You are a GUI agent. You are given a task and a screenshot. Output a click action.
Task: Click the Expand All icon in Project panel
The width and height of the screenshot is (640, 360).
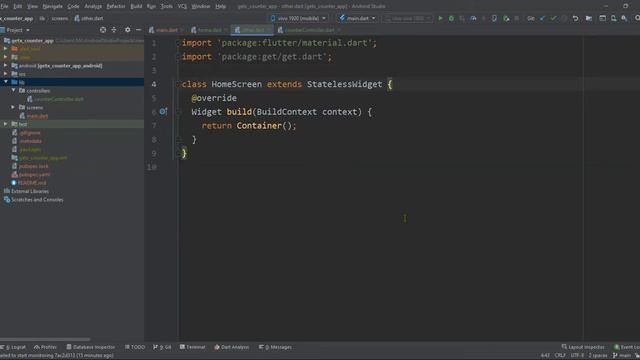click(x=114, y=30)
